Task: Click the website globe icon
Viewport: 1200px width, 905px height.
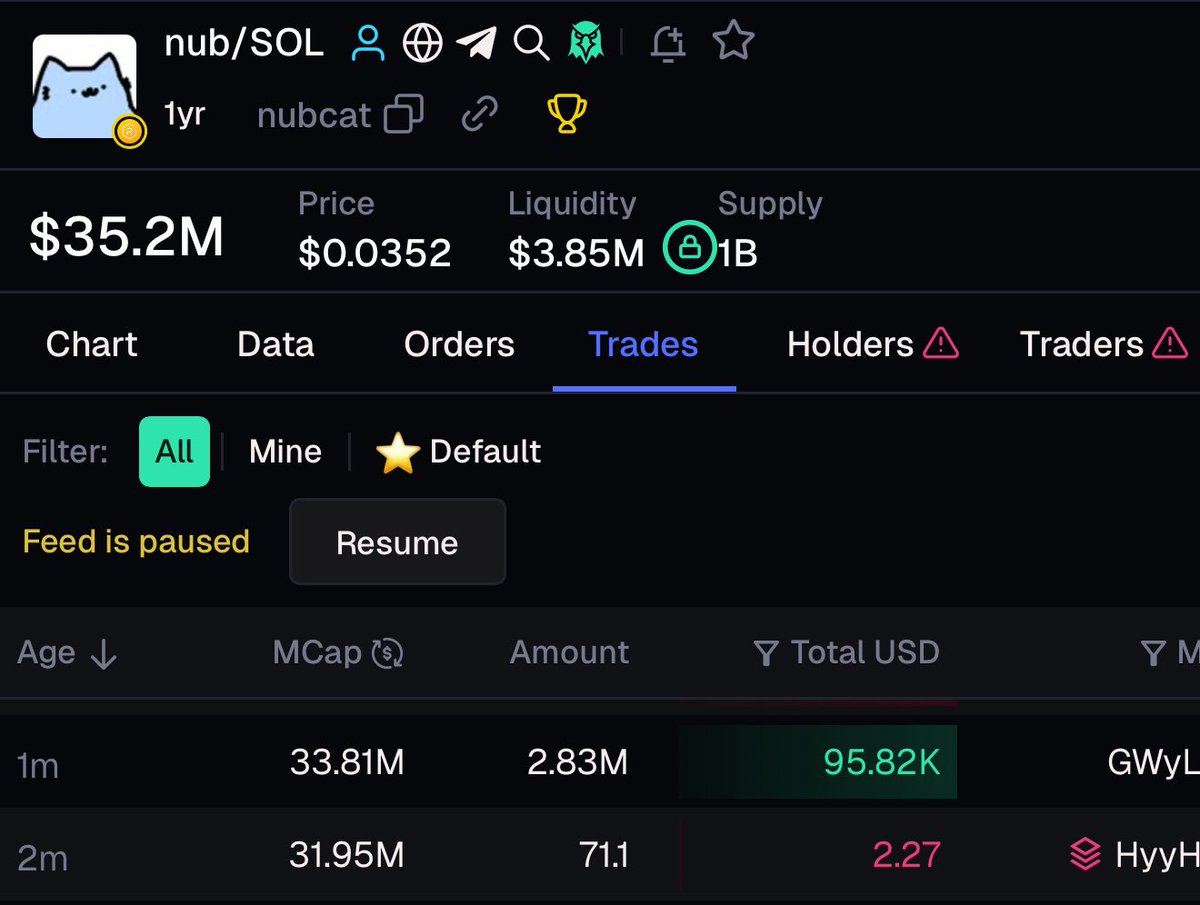Action: point(422,42)
